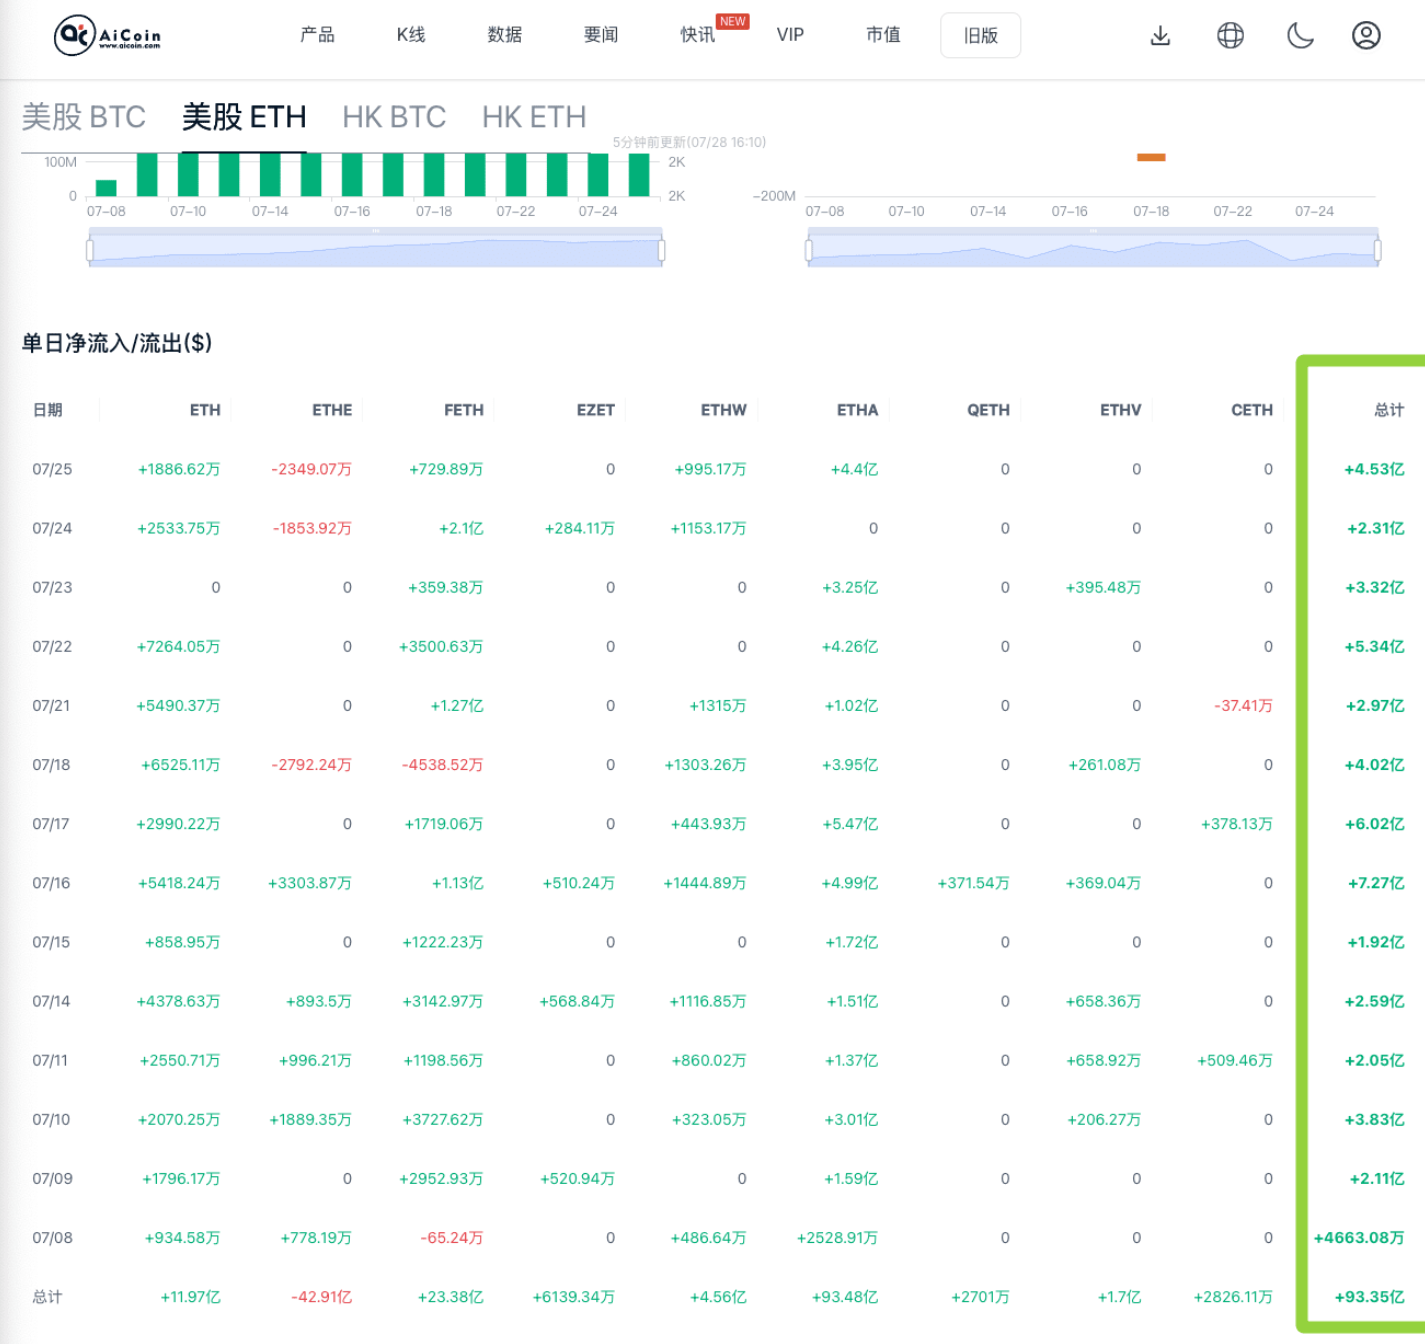This screenshot has height=1344, width=1425.
Task: Click the -37.41万 CETH cell
Action: 1243,706
